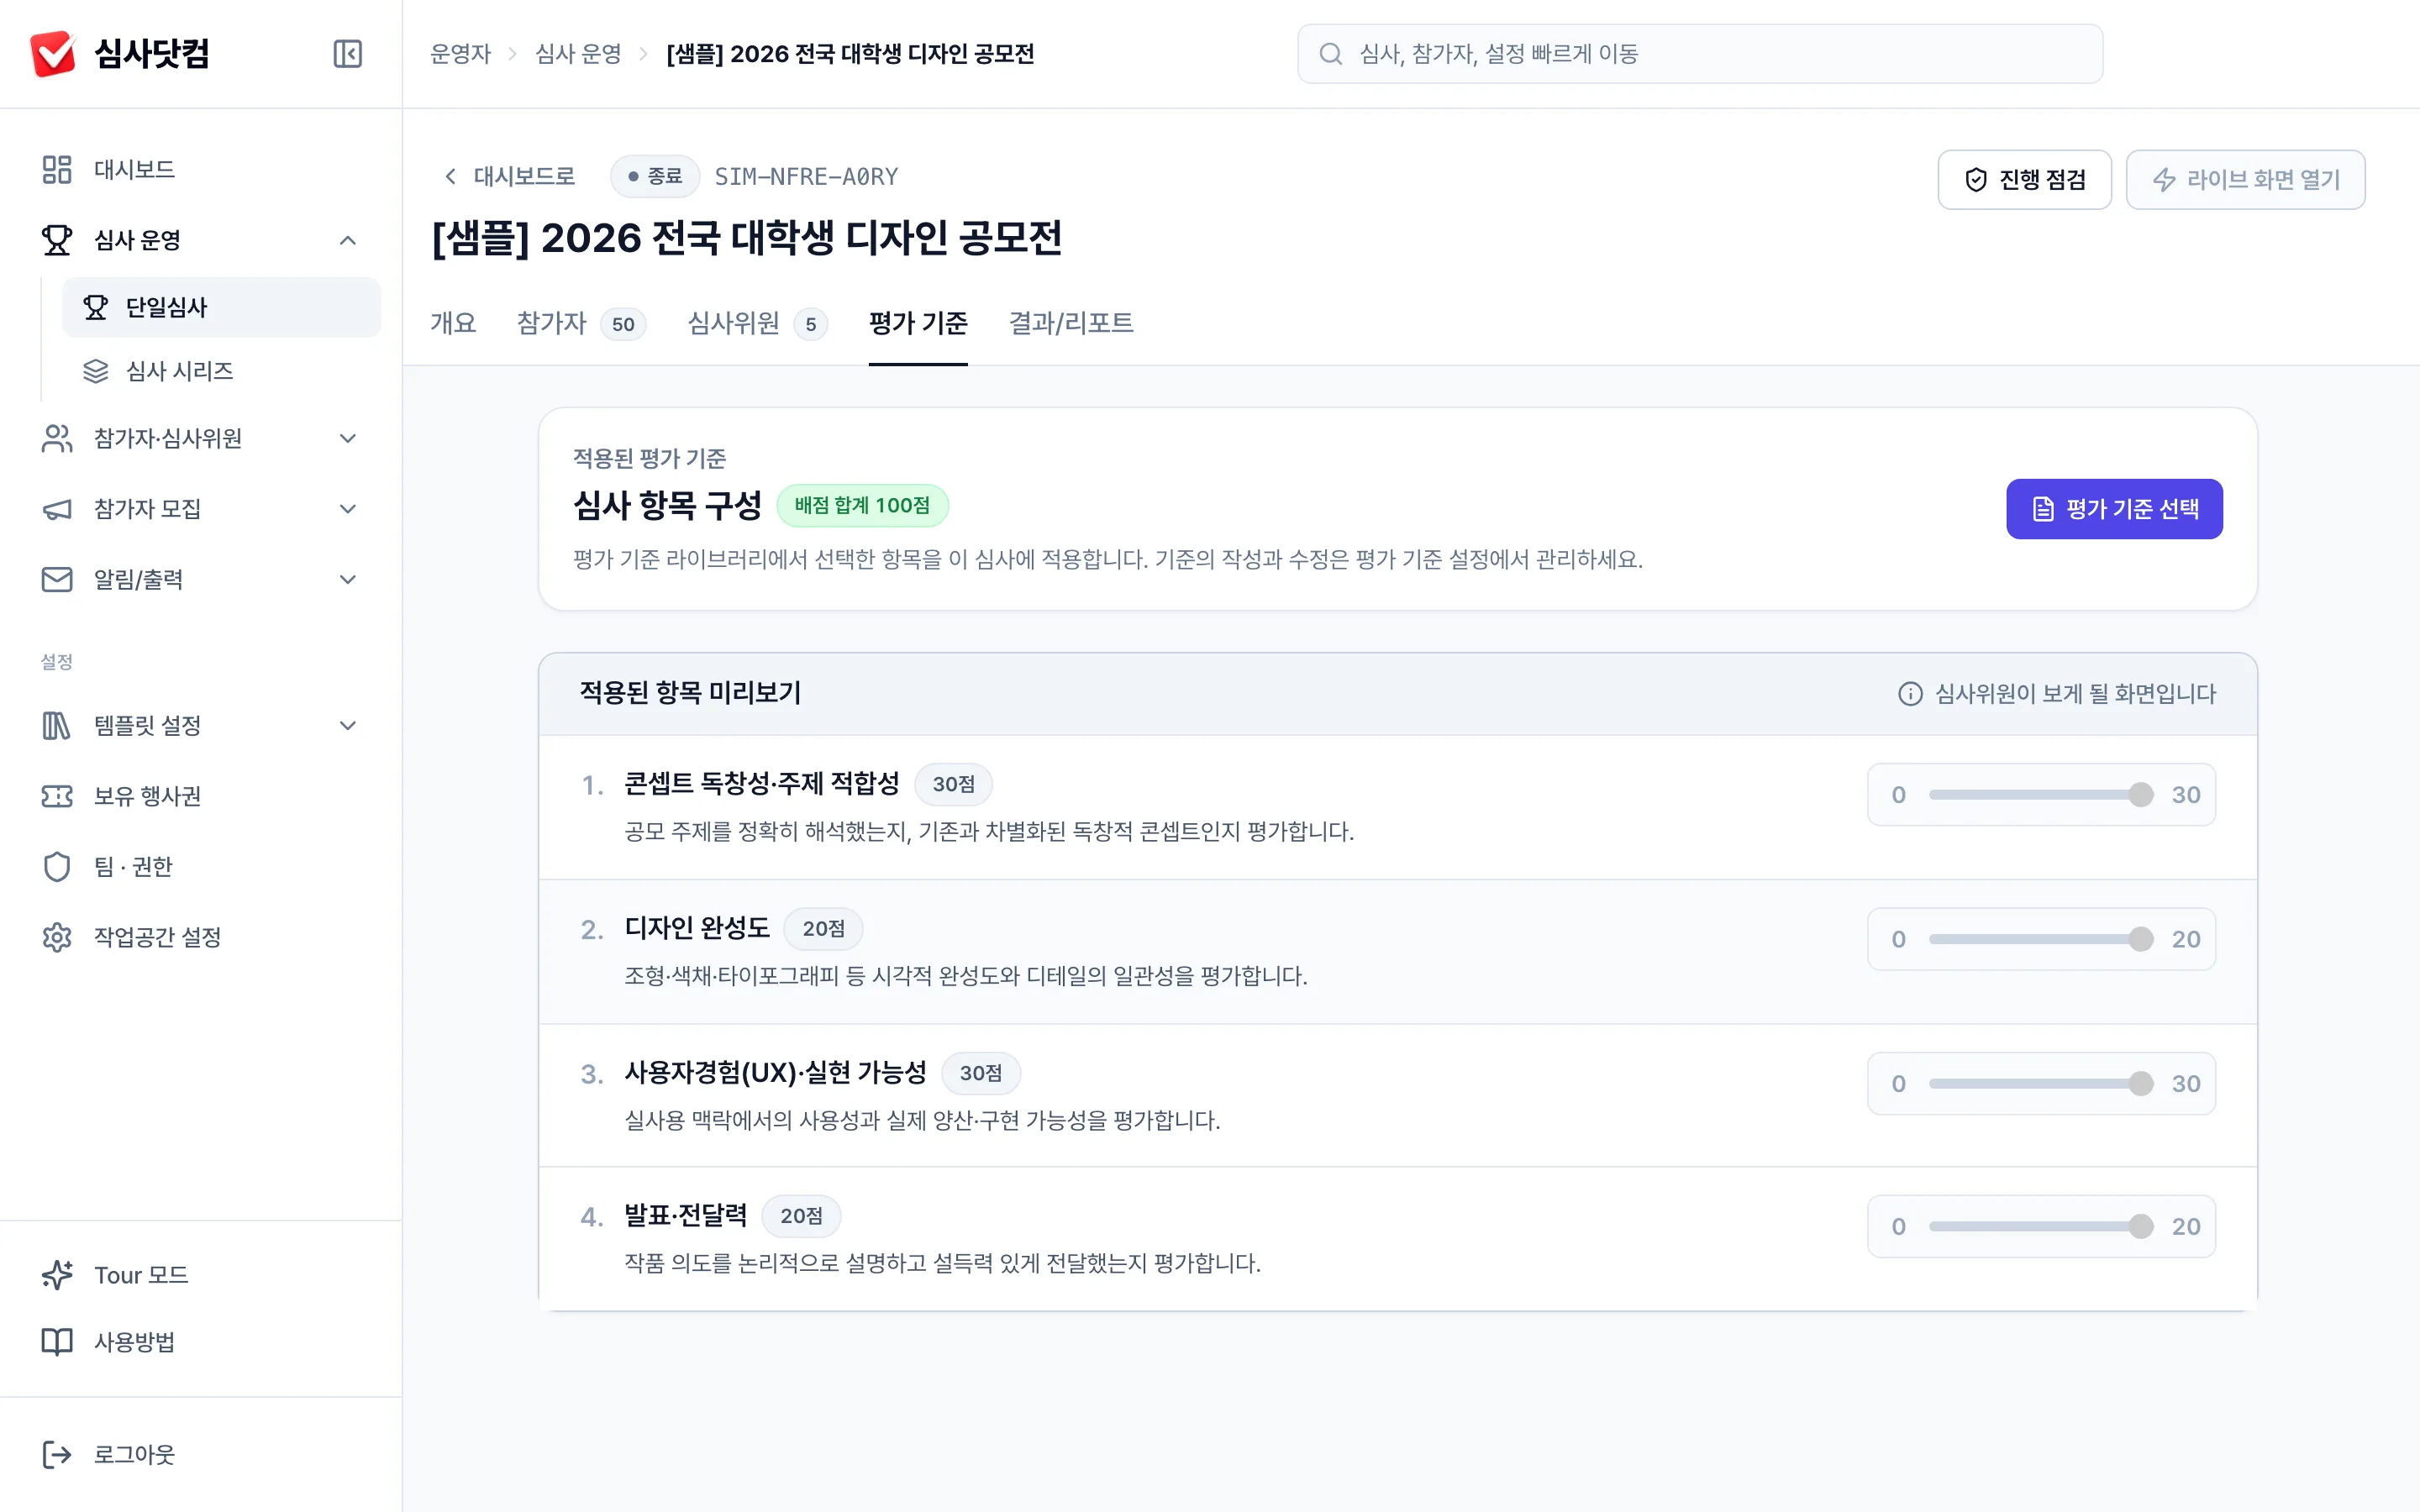This screenshot has width=2420, height=1512.
Task: Click the back chevron before 대시보드로
Action: [451, 177]
